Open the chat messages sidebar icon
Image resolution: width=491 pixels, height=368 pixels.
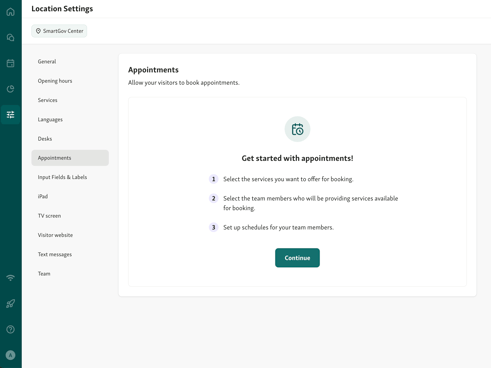pyautogui.click(x=11, y=37)
